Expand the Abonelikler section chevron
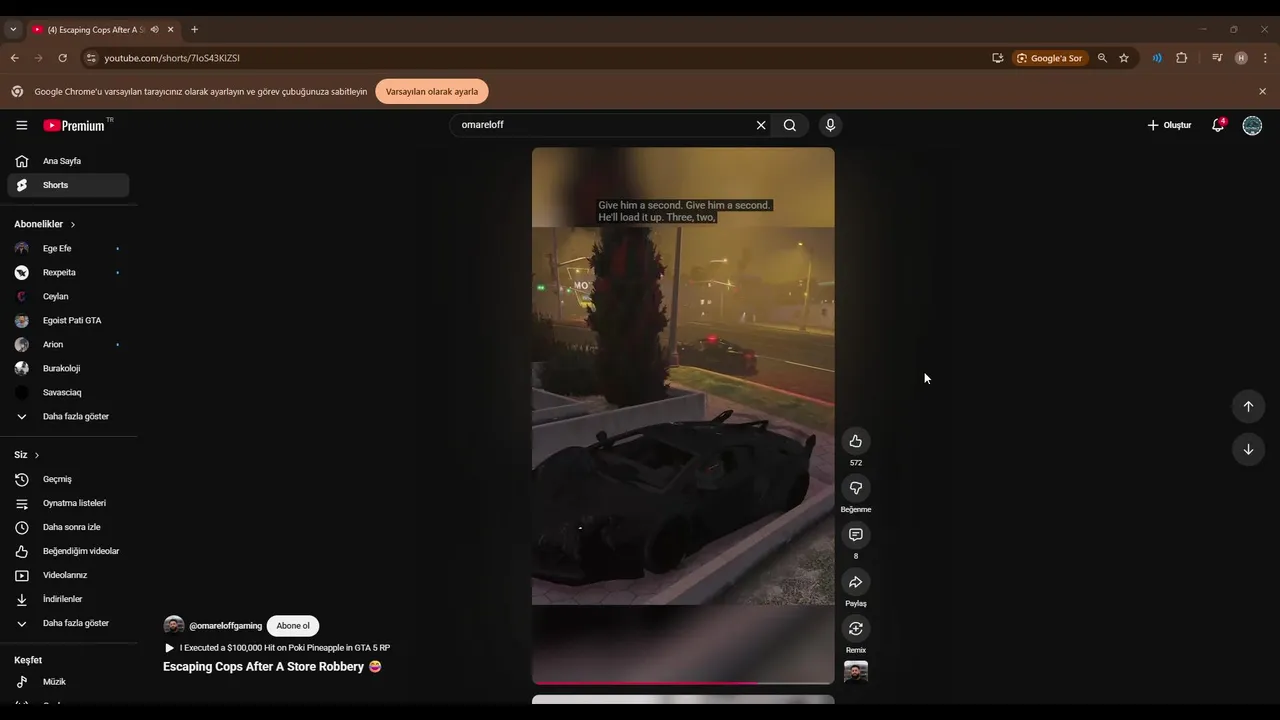This screenshot has height=720, width=1280. click(73, 224)
